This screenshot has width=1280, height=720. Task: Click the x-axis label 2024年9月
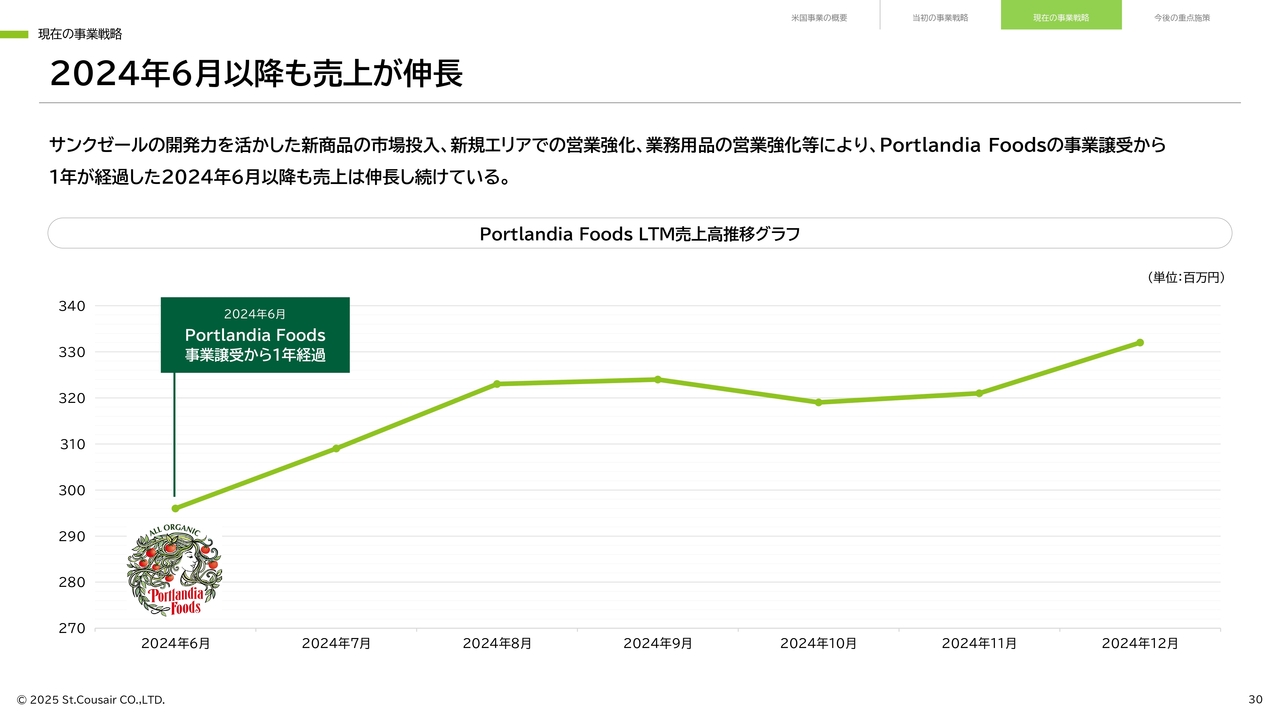pos(657,643)
